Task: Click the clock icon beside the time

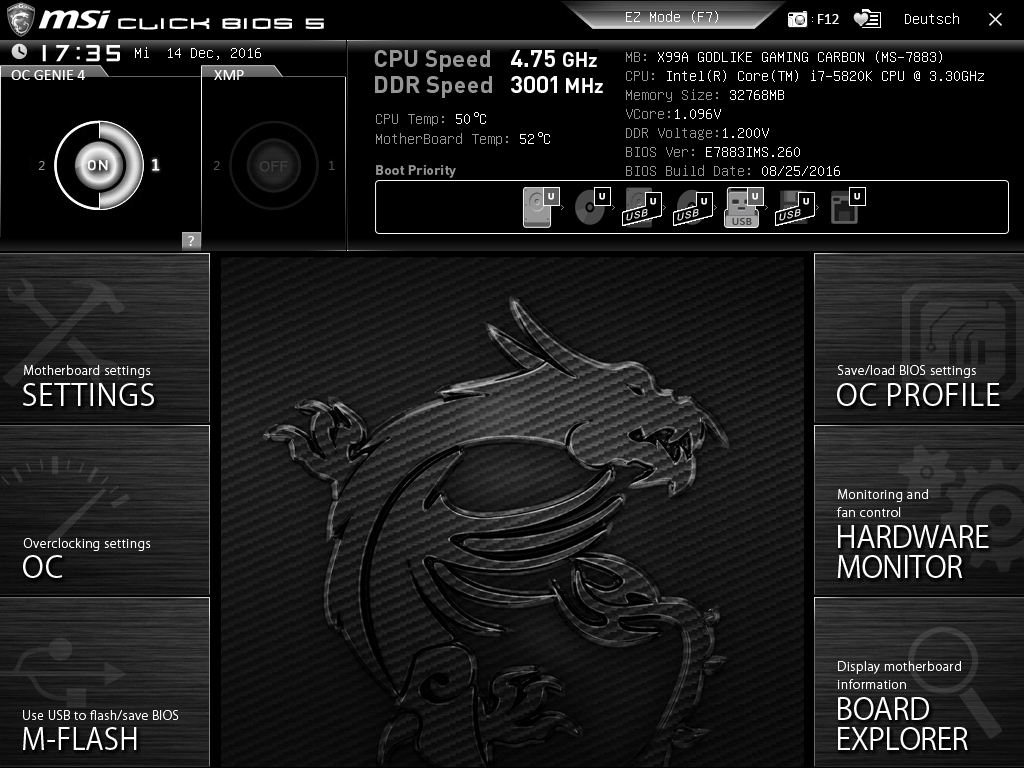Action: point(20,52)
